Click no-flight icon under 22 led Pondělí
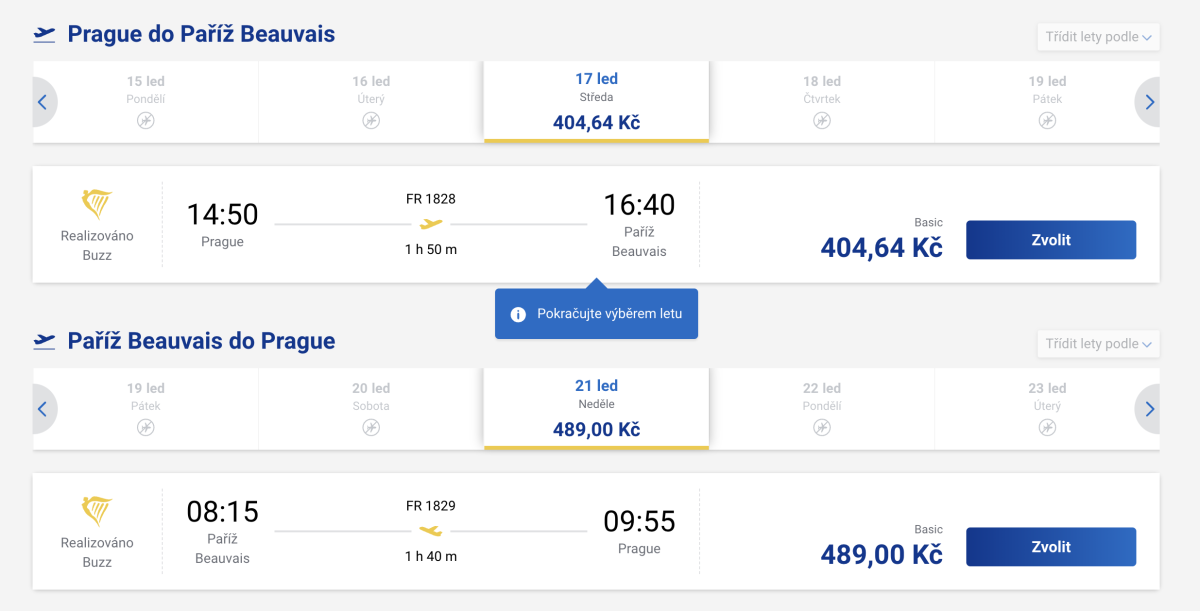The image size is (1200, 611). 822,428
